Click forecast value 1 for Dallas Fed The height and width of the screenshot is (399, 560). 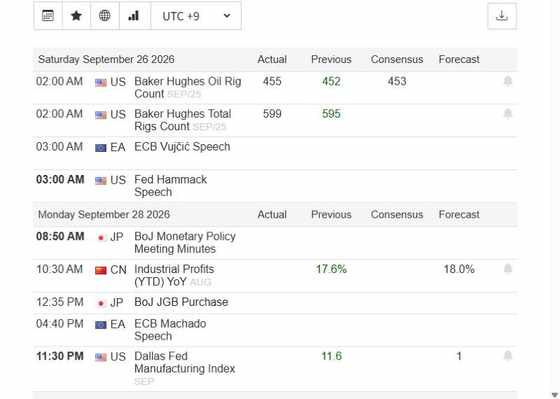[459, 356]
